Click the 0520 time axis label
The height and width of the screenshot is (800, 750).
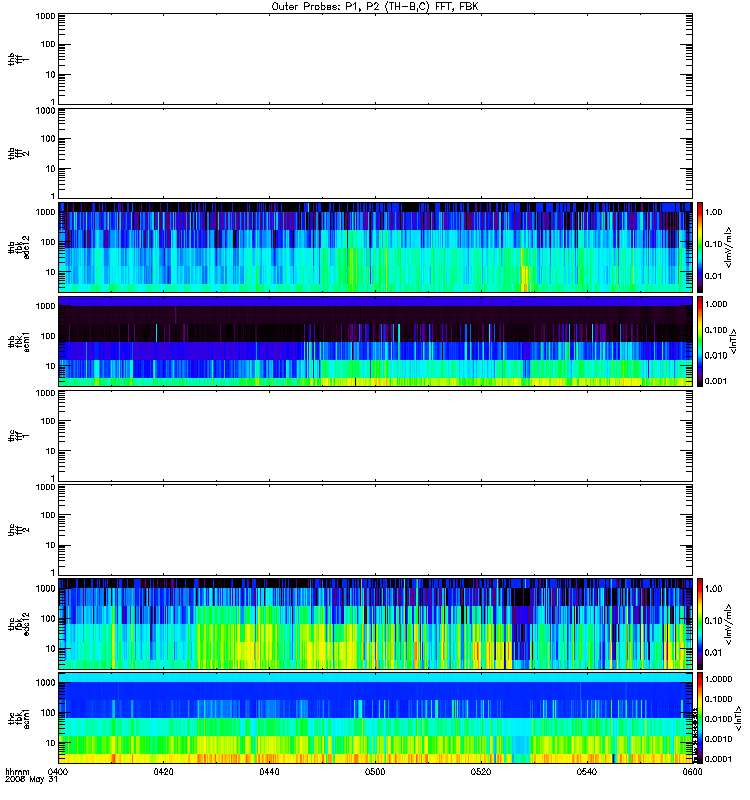pyautogui.click(x=481, y=771)
